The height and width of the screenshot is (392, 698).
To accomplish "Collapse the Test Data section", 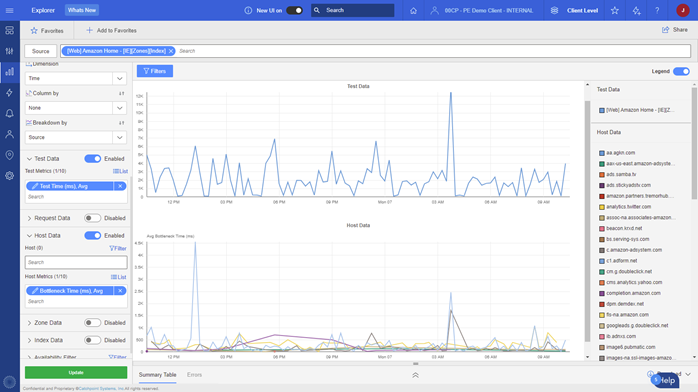I will (29, 159).
